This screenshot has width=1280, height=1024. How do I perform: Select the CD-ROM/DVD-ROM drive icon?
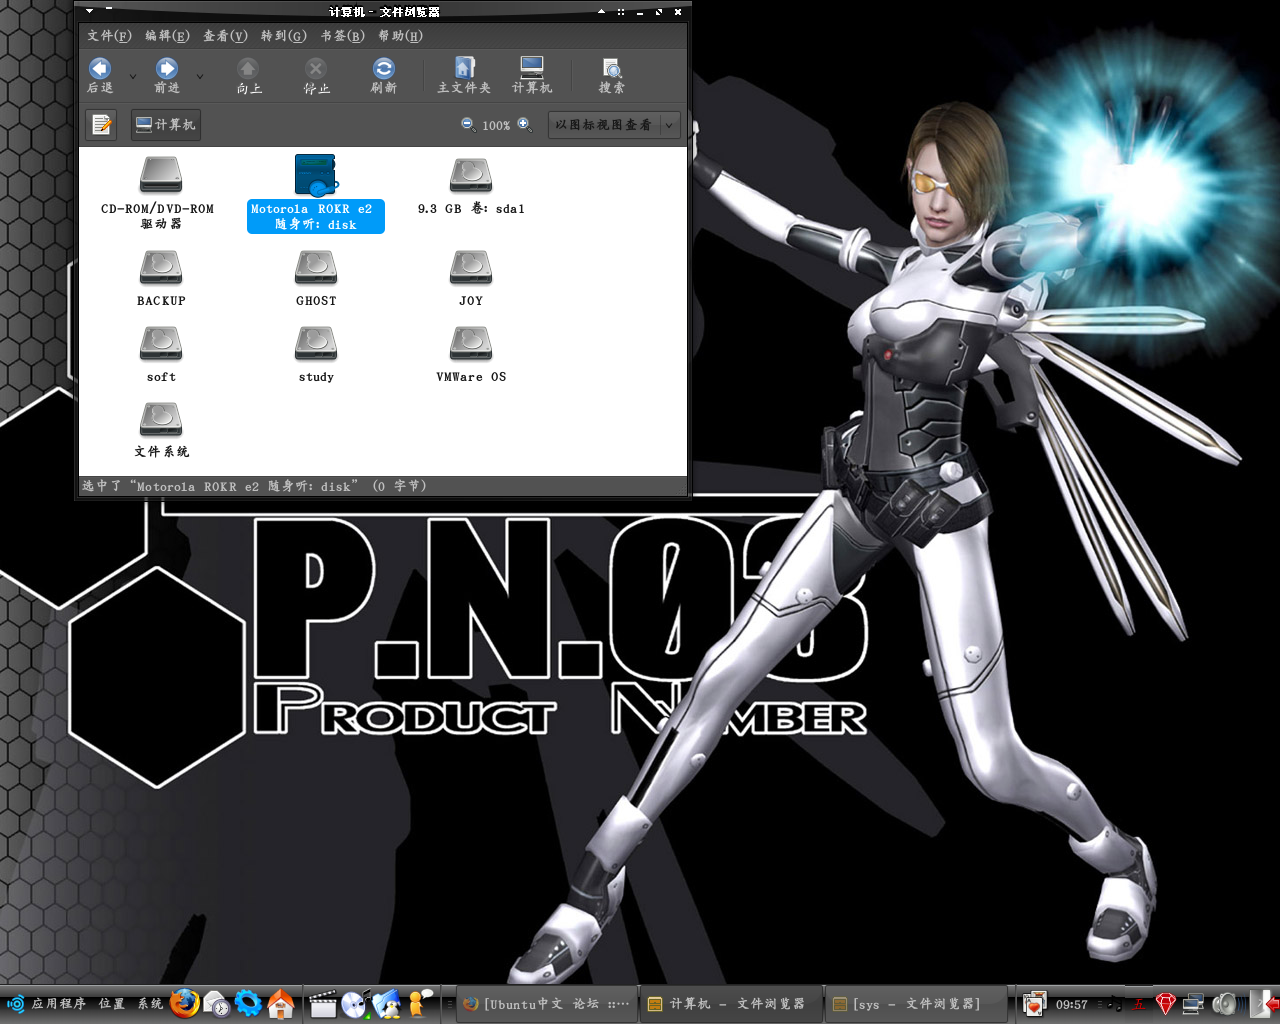(161, 176)
